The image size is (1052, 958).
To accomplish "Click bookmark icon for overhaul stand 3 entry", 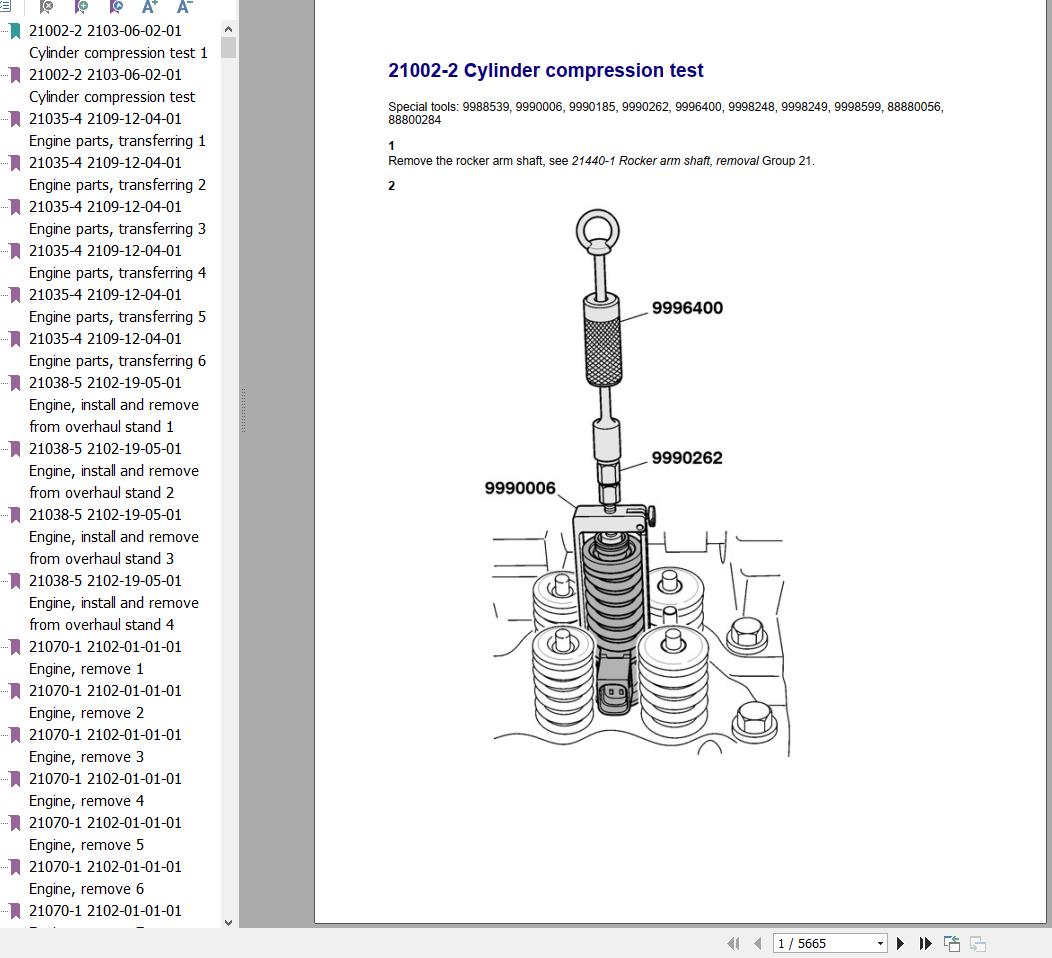I will pos(15,515).
